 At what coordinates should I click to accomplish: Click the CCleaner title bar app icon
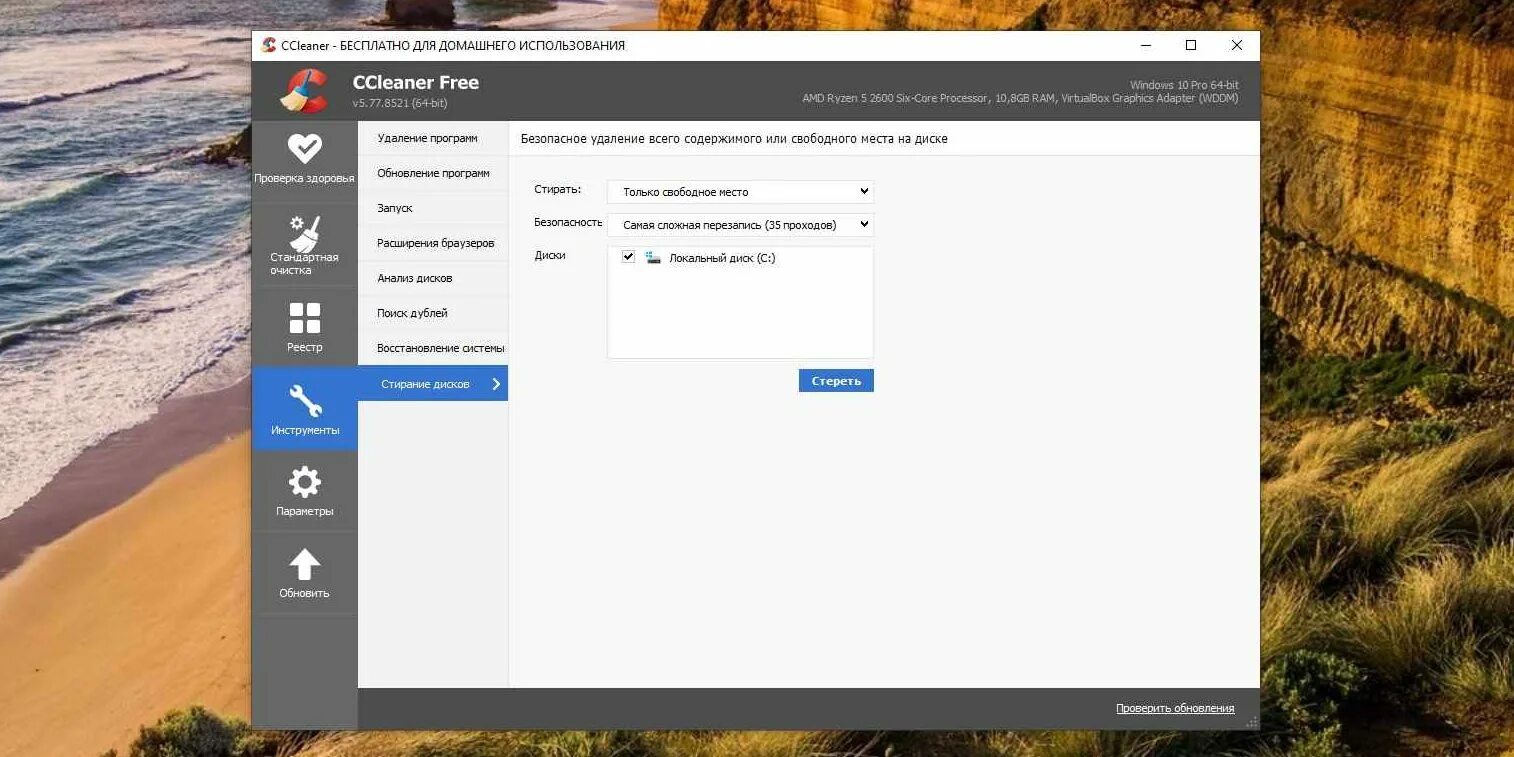[268, 45]
